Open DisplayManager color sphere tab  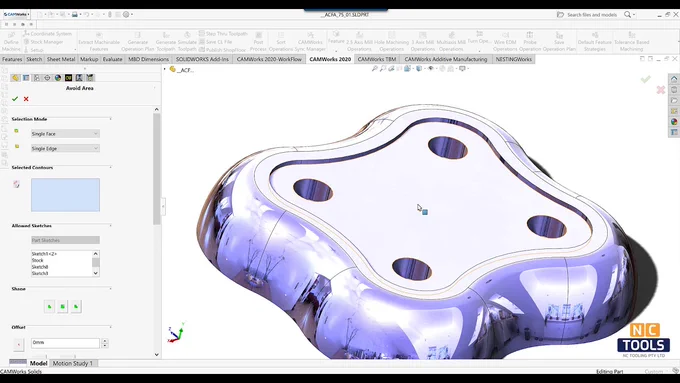tap(58, 78)
